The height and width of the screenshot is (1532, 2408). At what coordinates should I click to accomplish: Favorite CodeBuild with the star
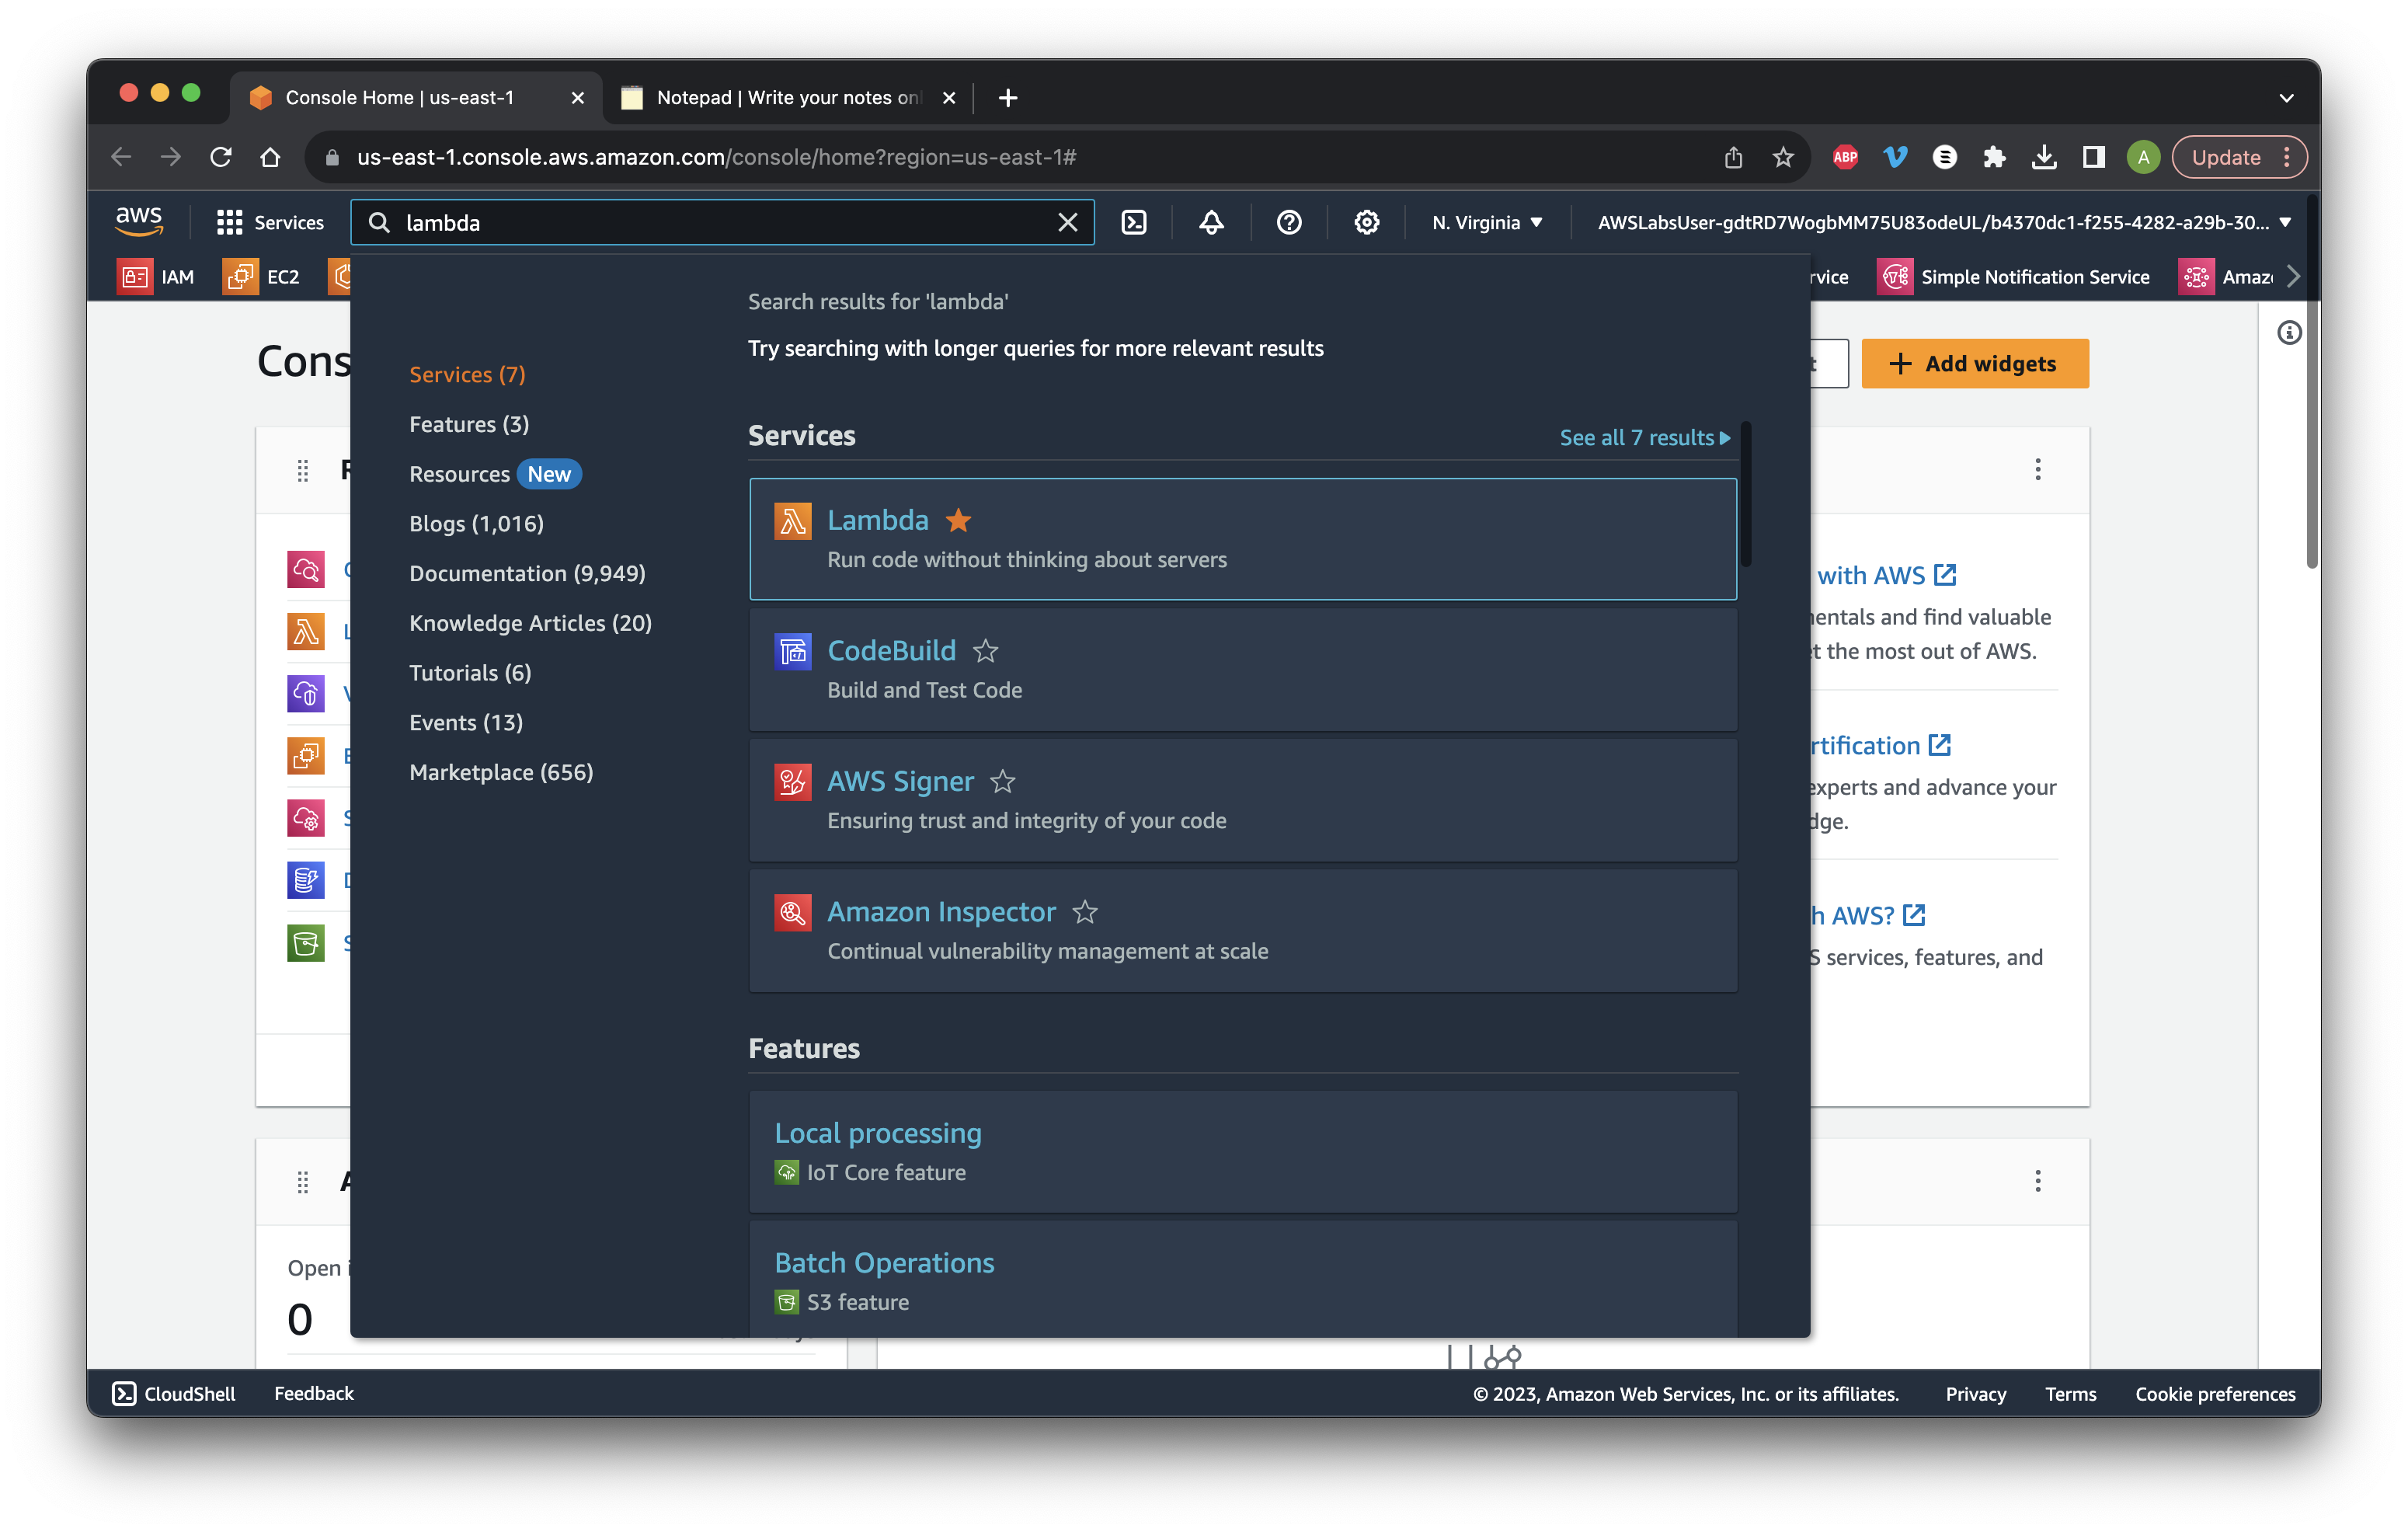985,651
